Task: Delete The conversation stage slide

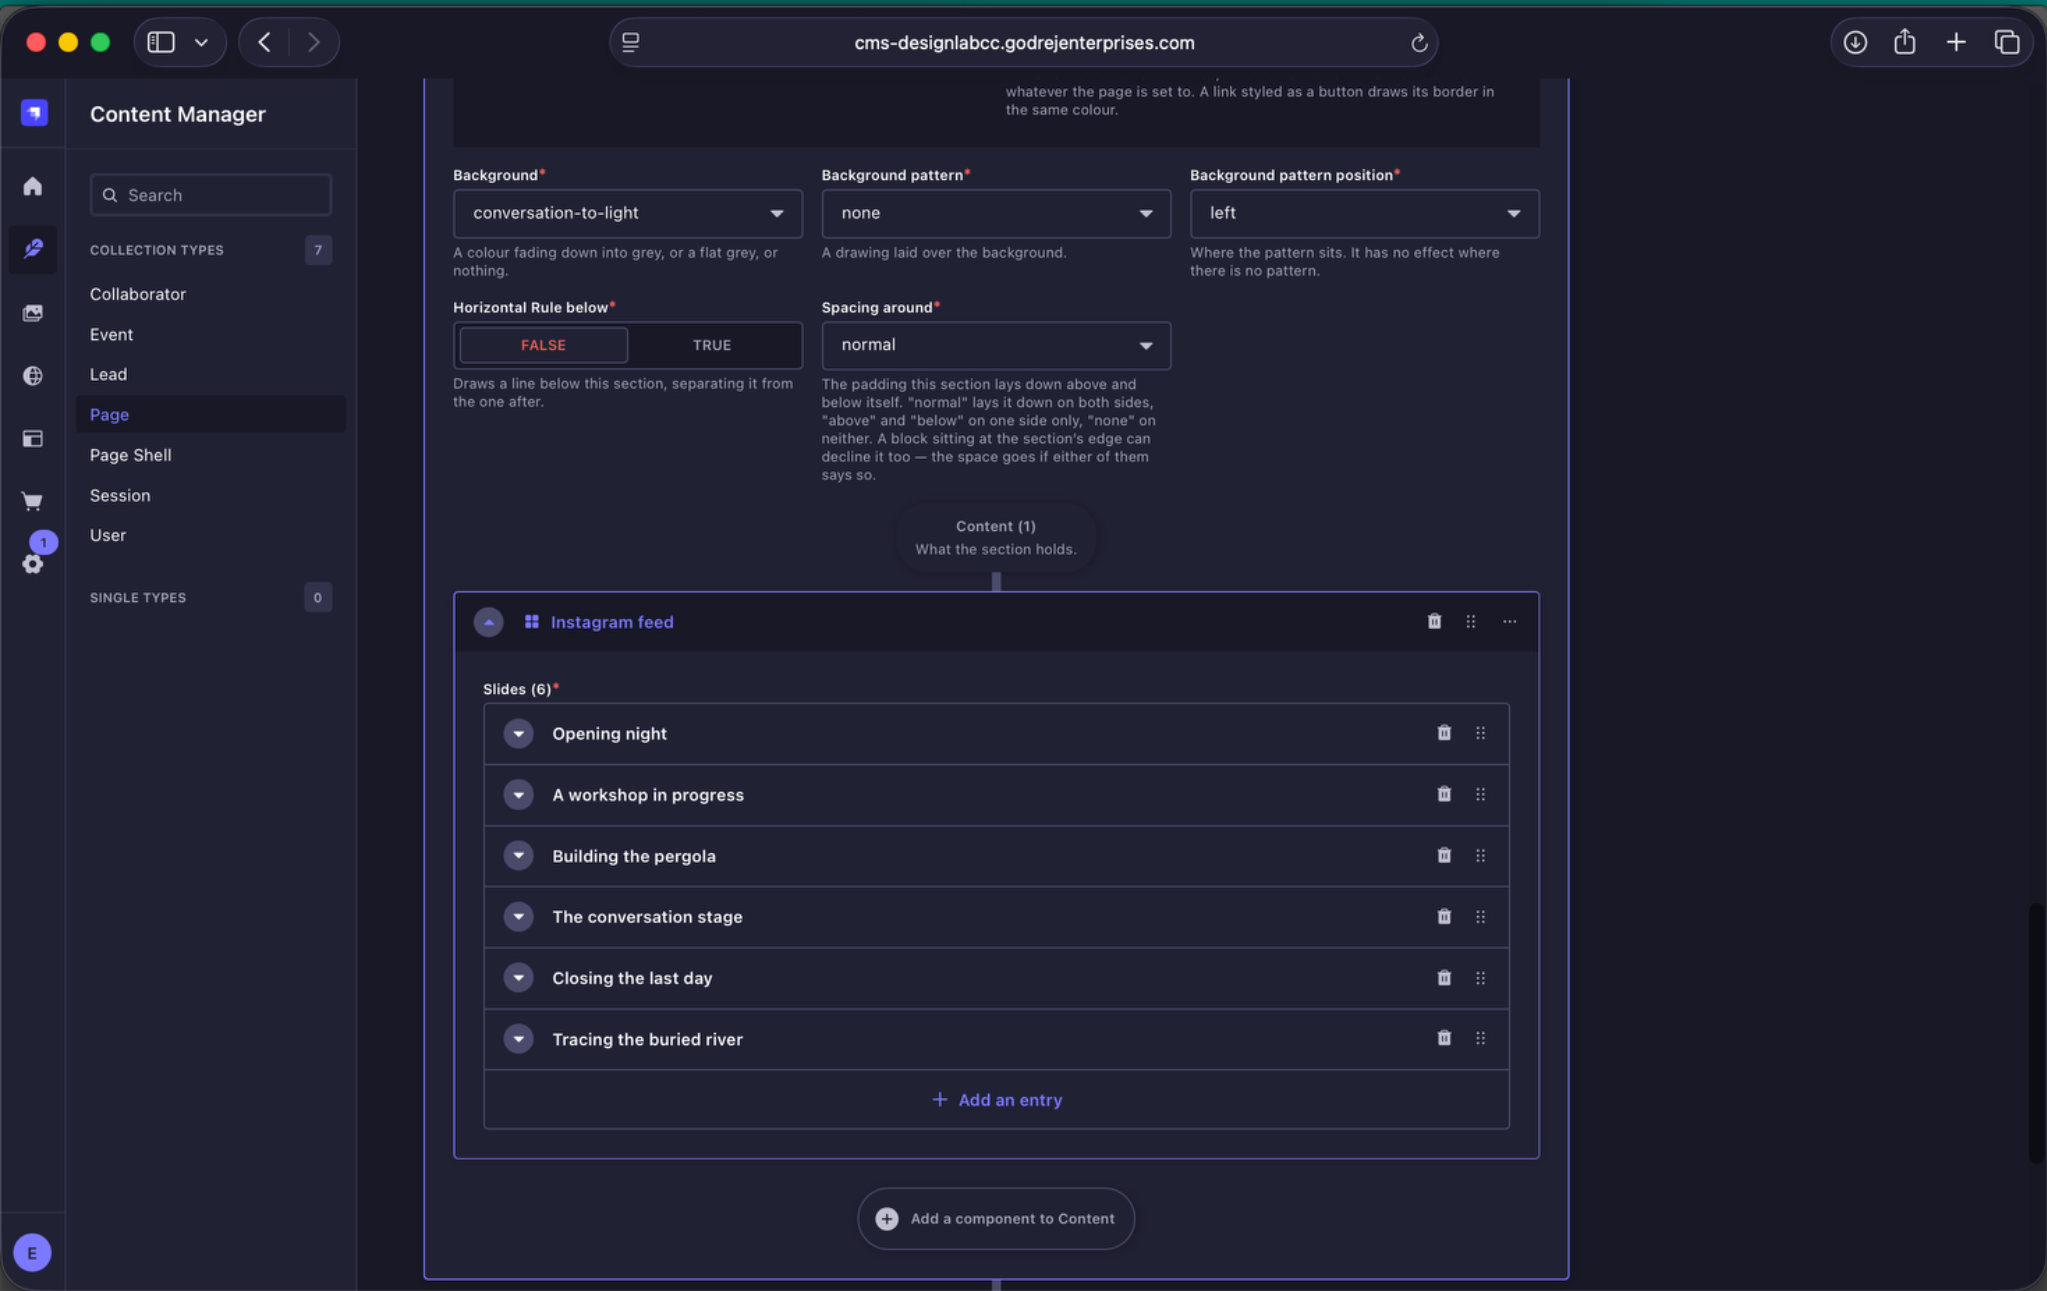Action: (1444, 916)
